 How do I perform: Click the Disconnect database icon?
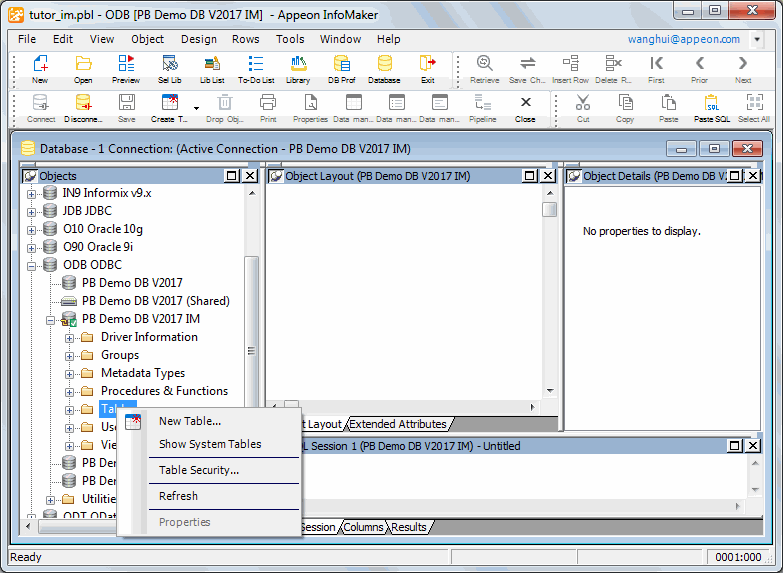[83, 106]
